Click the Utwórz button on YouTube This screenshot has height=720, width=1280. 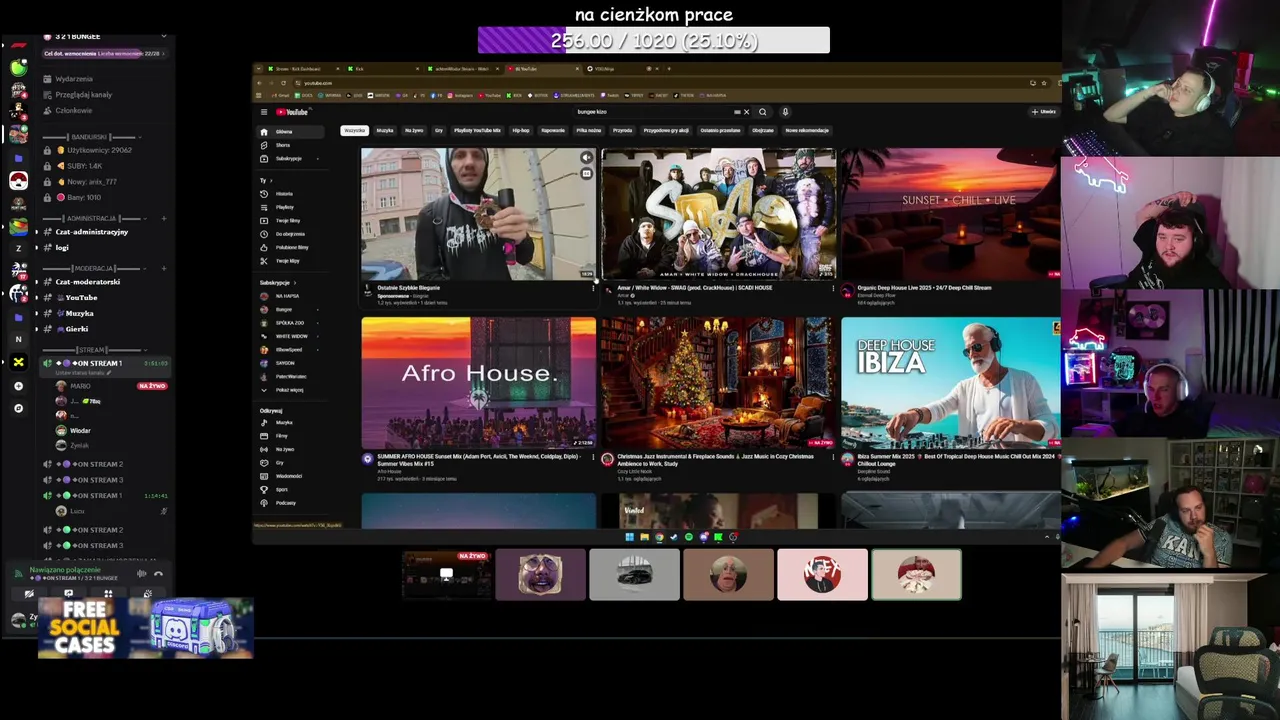[x=1043, y=112]
